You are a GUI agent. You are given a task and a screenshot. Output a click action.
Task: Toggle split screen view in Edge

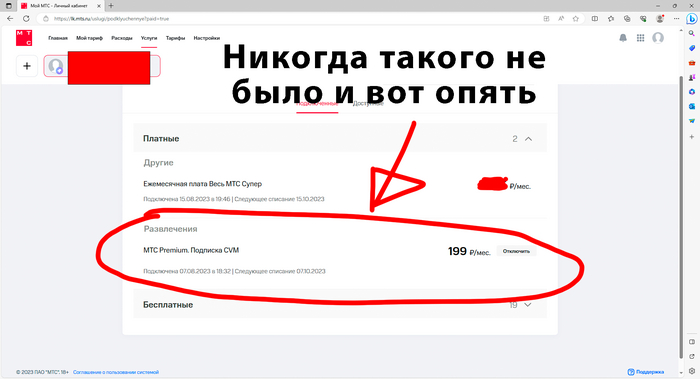click(595, 19)
